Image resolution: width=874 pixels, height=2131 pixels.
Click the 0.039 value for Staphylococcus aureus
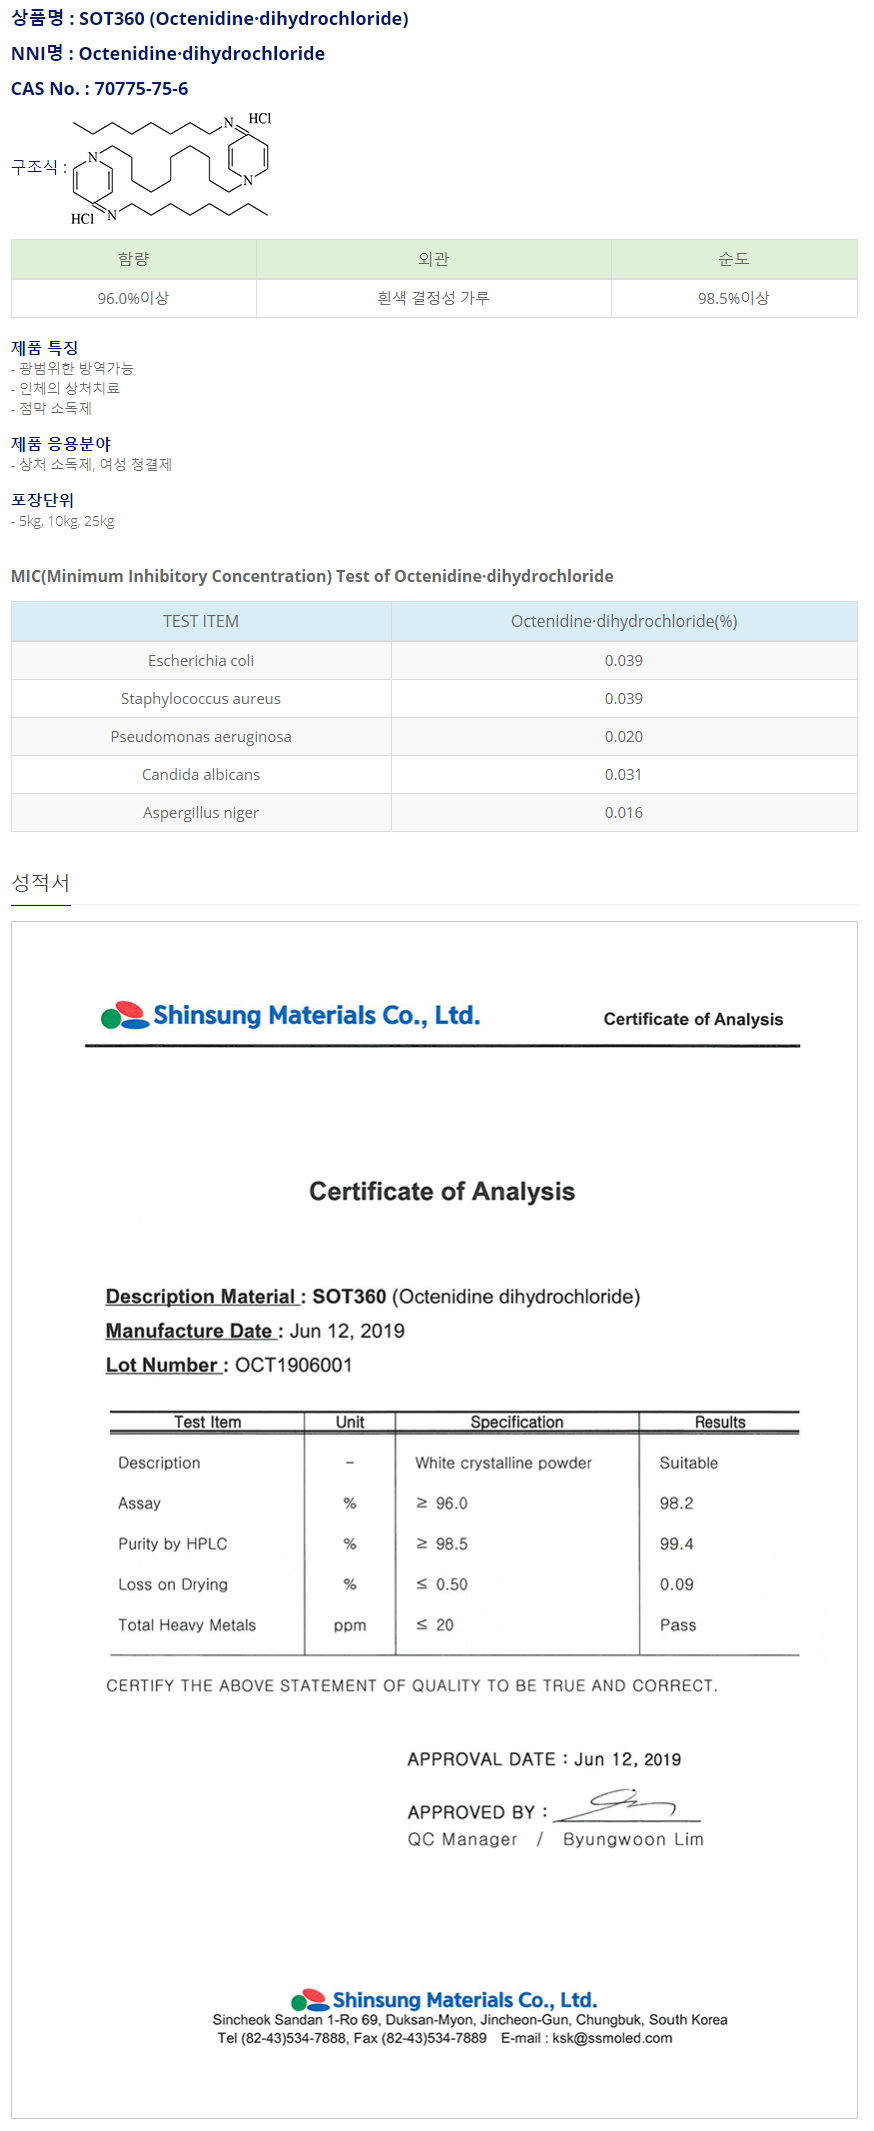click(x=624, y=699)
